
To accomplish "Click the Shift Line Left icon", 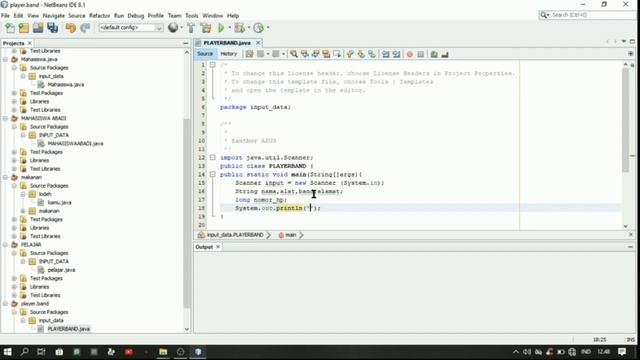I will (385, 54).
